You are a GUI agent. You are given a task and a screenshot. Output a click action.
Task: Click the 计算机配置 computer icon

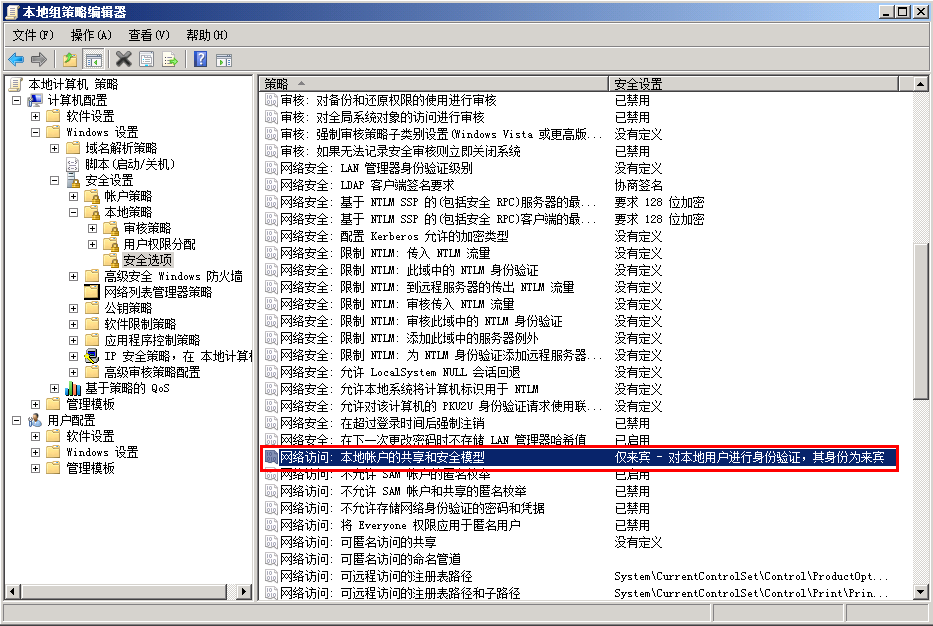[x=35, y=100]
